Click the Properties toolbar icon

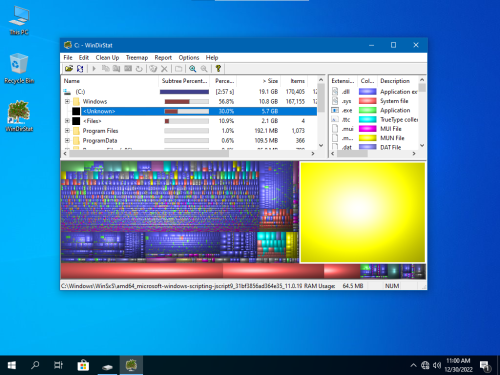(x=179, y=69)
